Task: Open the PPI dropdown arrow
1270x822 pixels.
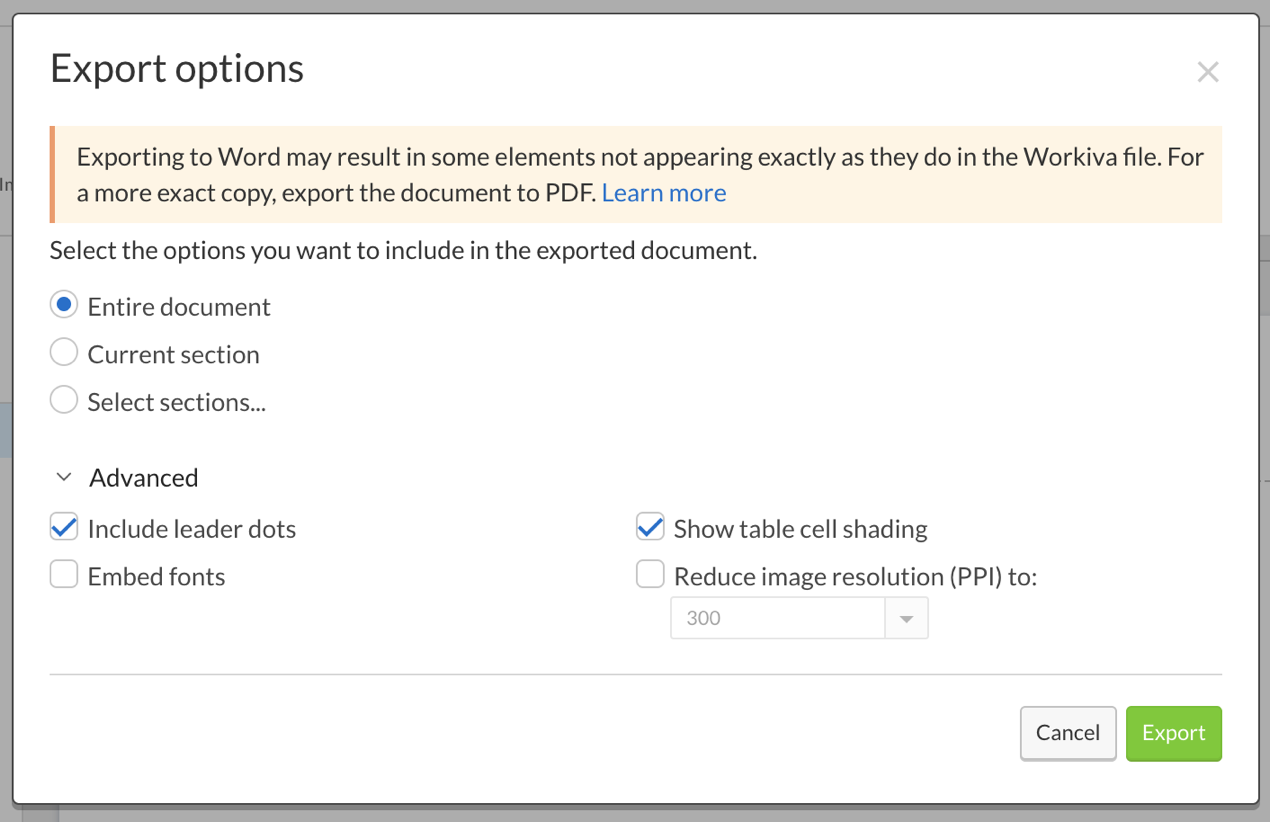Action: pyautogui.click(x=906, y=619)
